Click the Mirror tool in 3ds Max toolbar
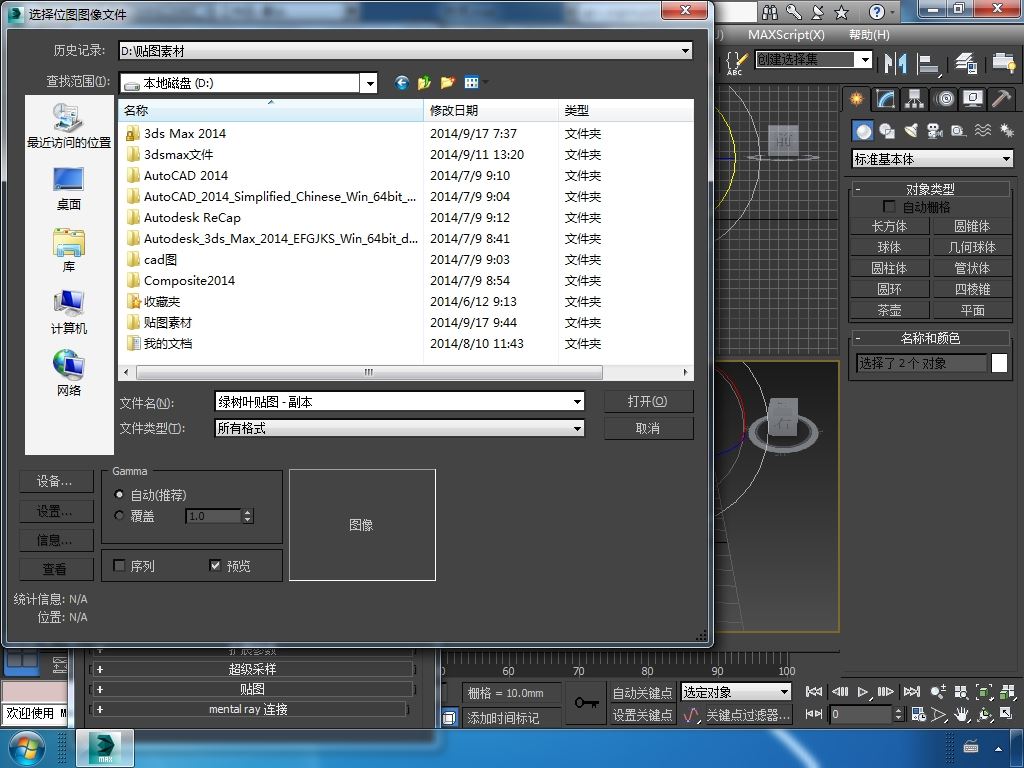This screenshot has height=768, width=1024. (895, 63)
